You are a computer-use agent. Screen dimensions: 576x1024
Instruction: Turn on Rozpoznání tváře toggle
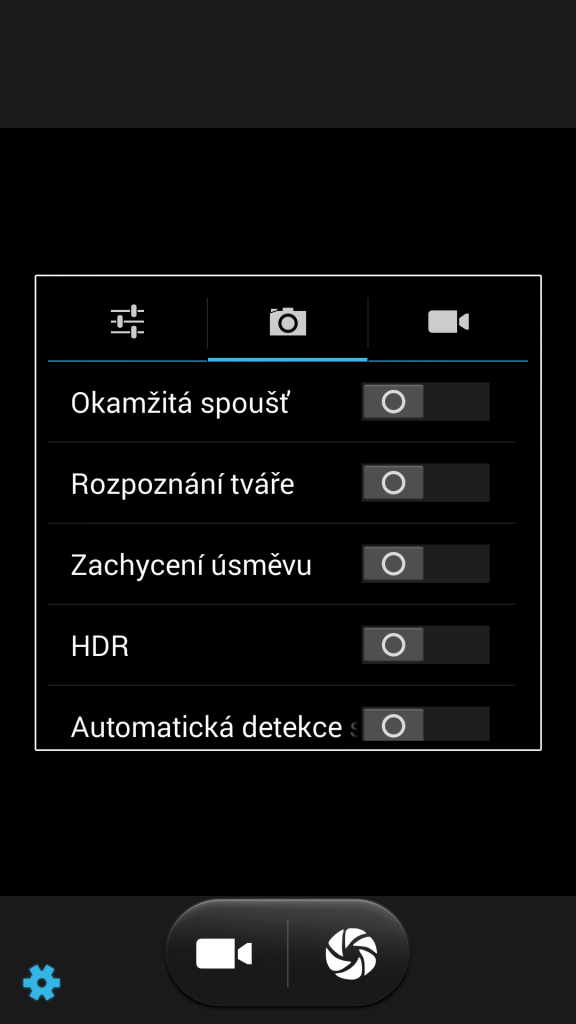425,483
